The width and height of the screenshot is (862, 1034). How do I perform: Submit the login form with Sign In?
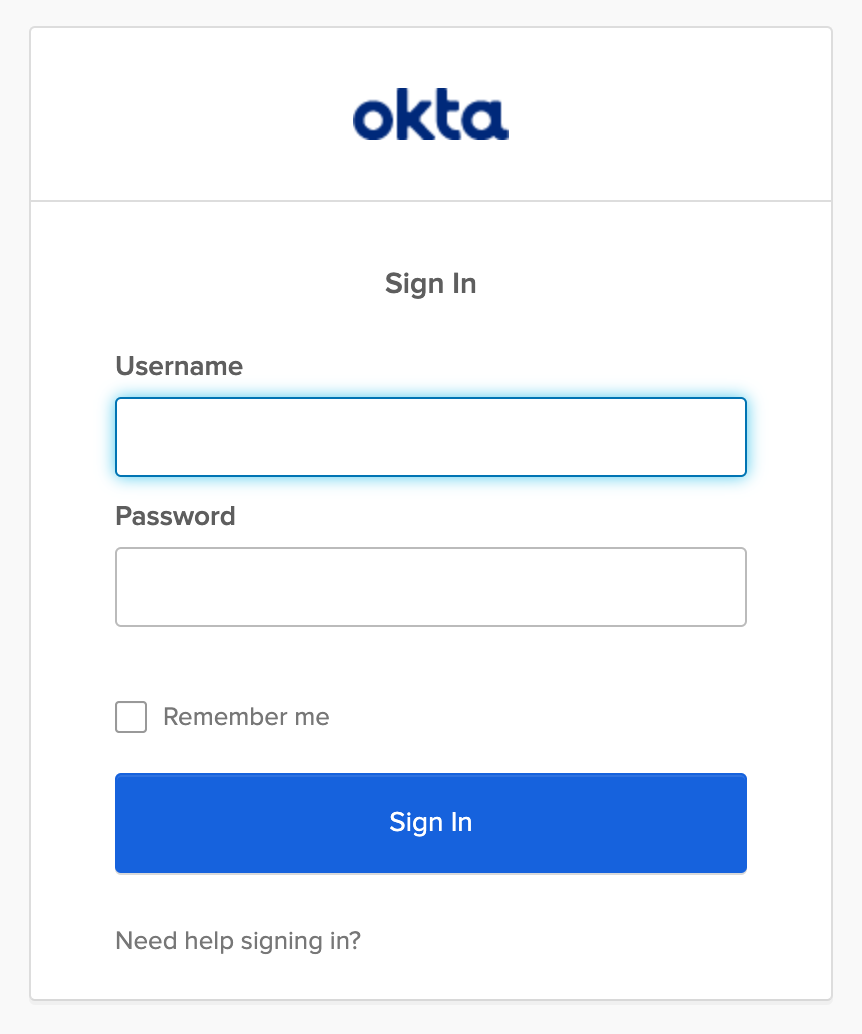[430, 822]
